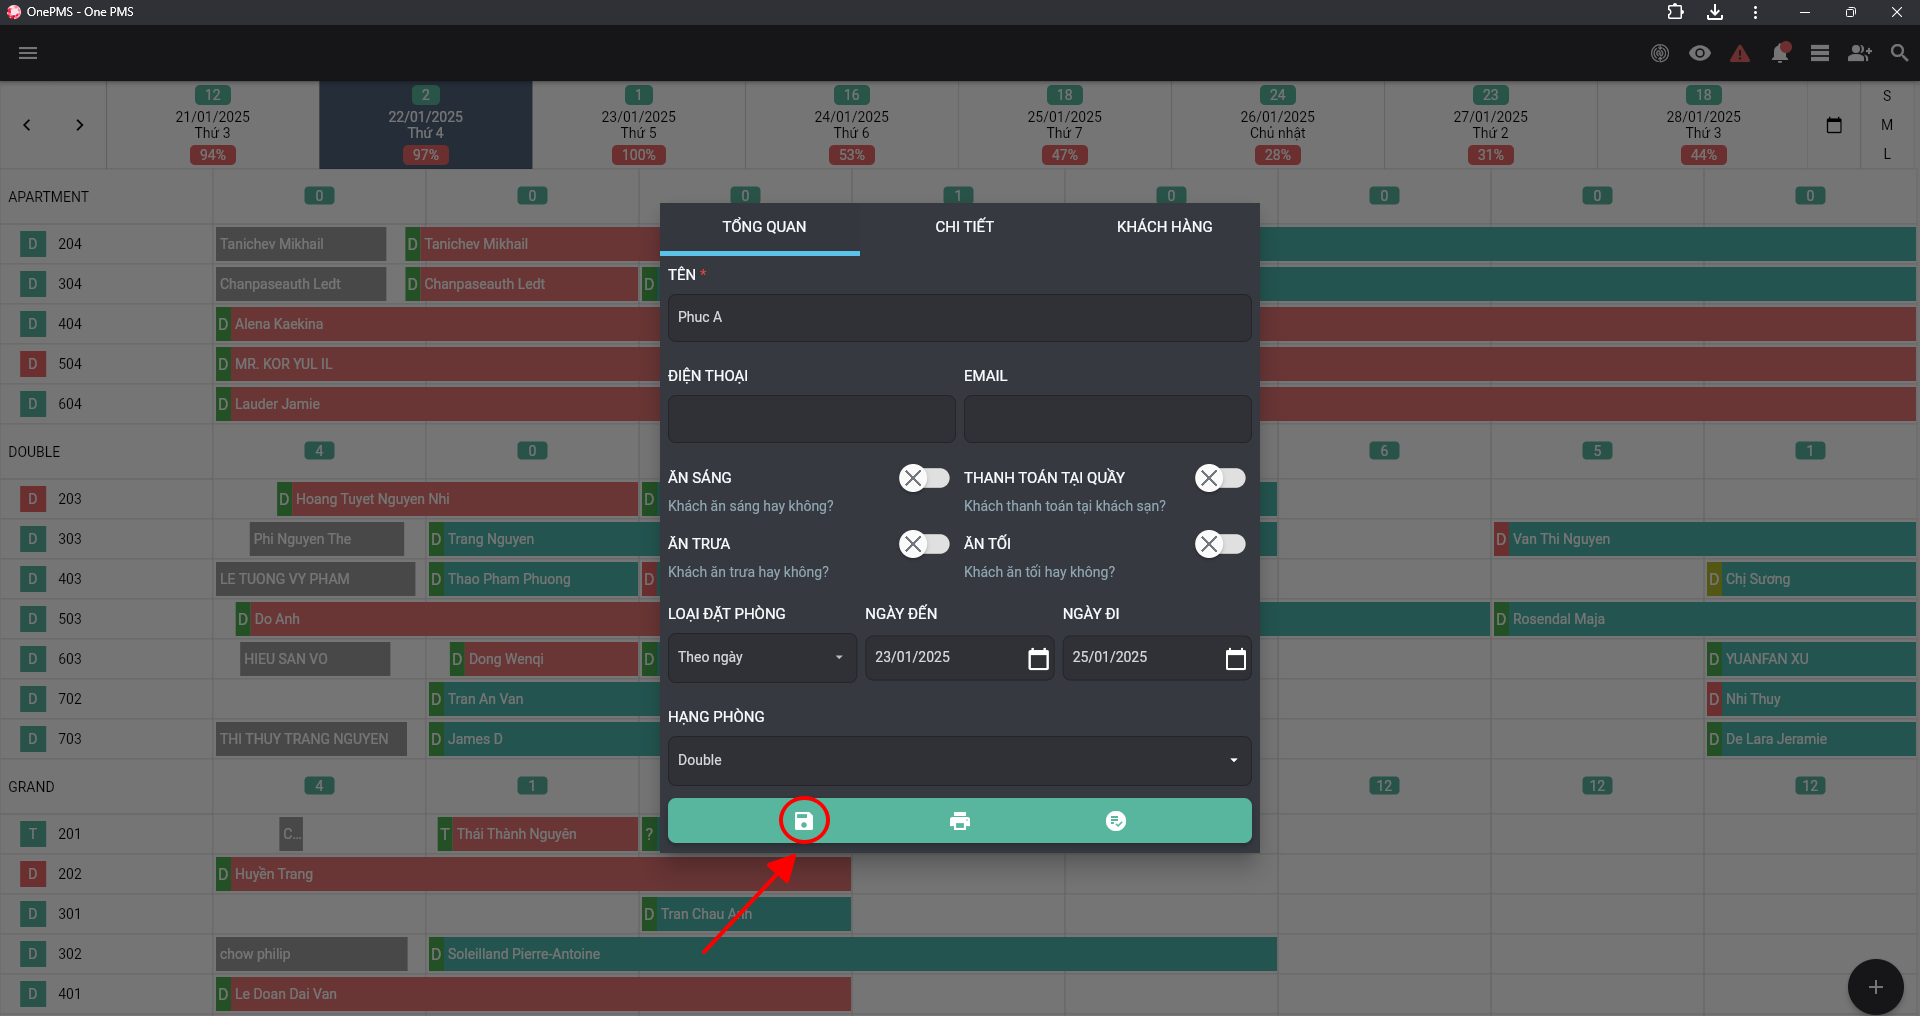
Task: Click the Email input field
Action: [x=1108, y=419]
